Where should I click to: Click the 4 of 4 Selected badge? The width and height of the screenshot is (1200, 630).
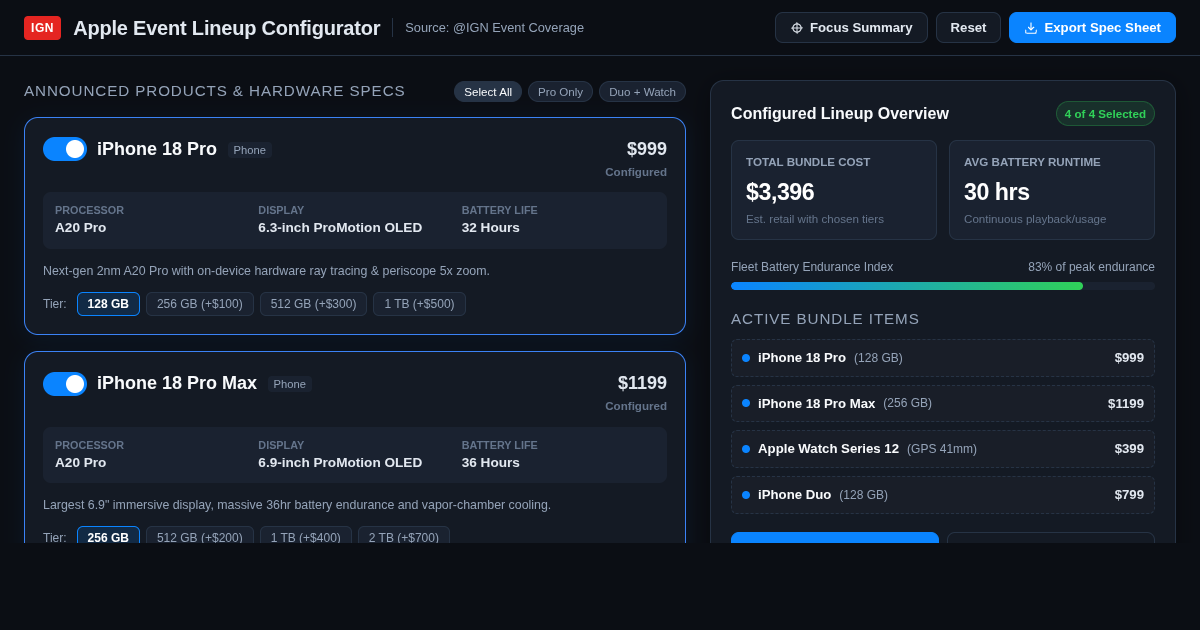[x=1105, y=114]
